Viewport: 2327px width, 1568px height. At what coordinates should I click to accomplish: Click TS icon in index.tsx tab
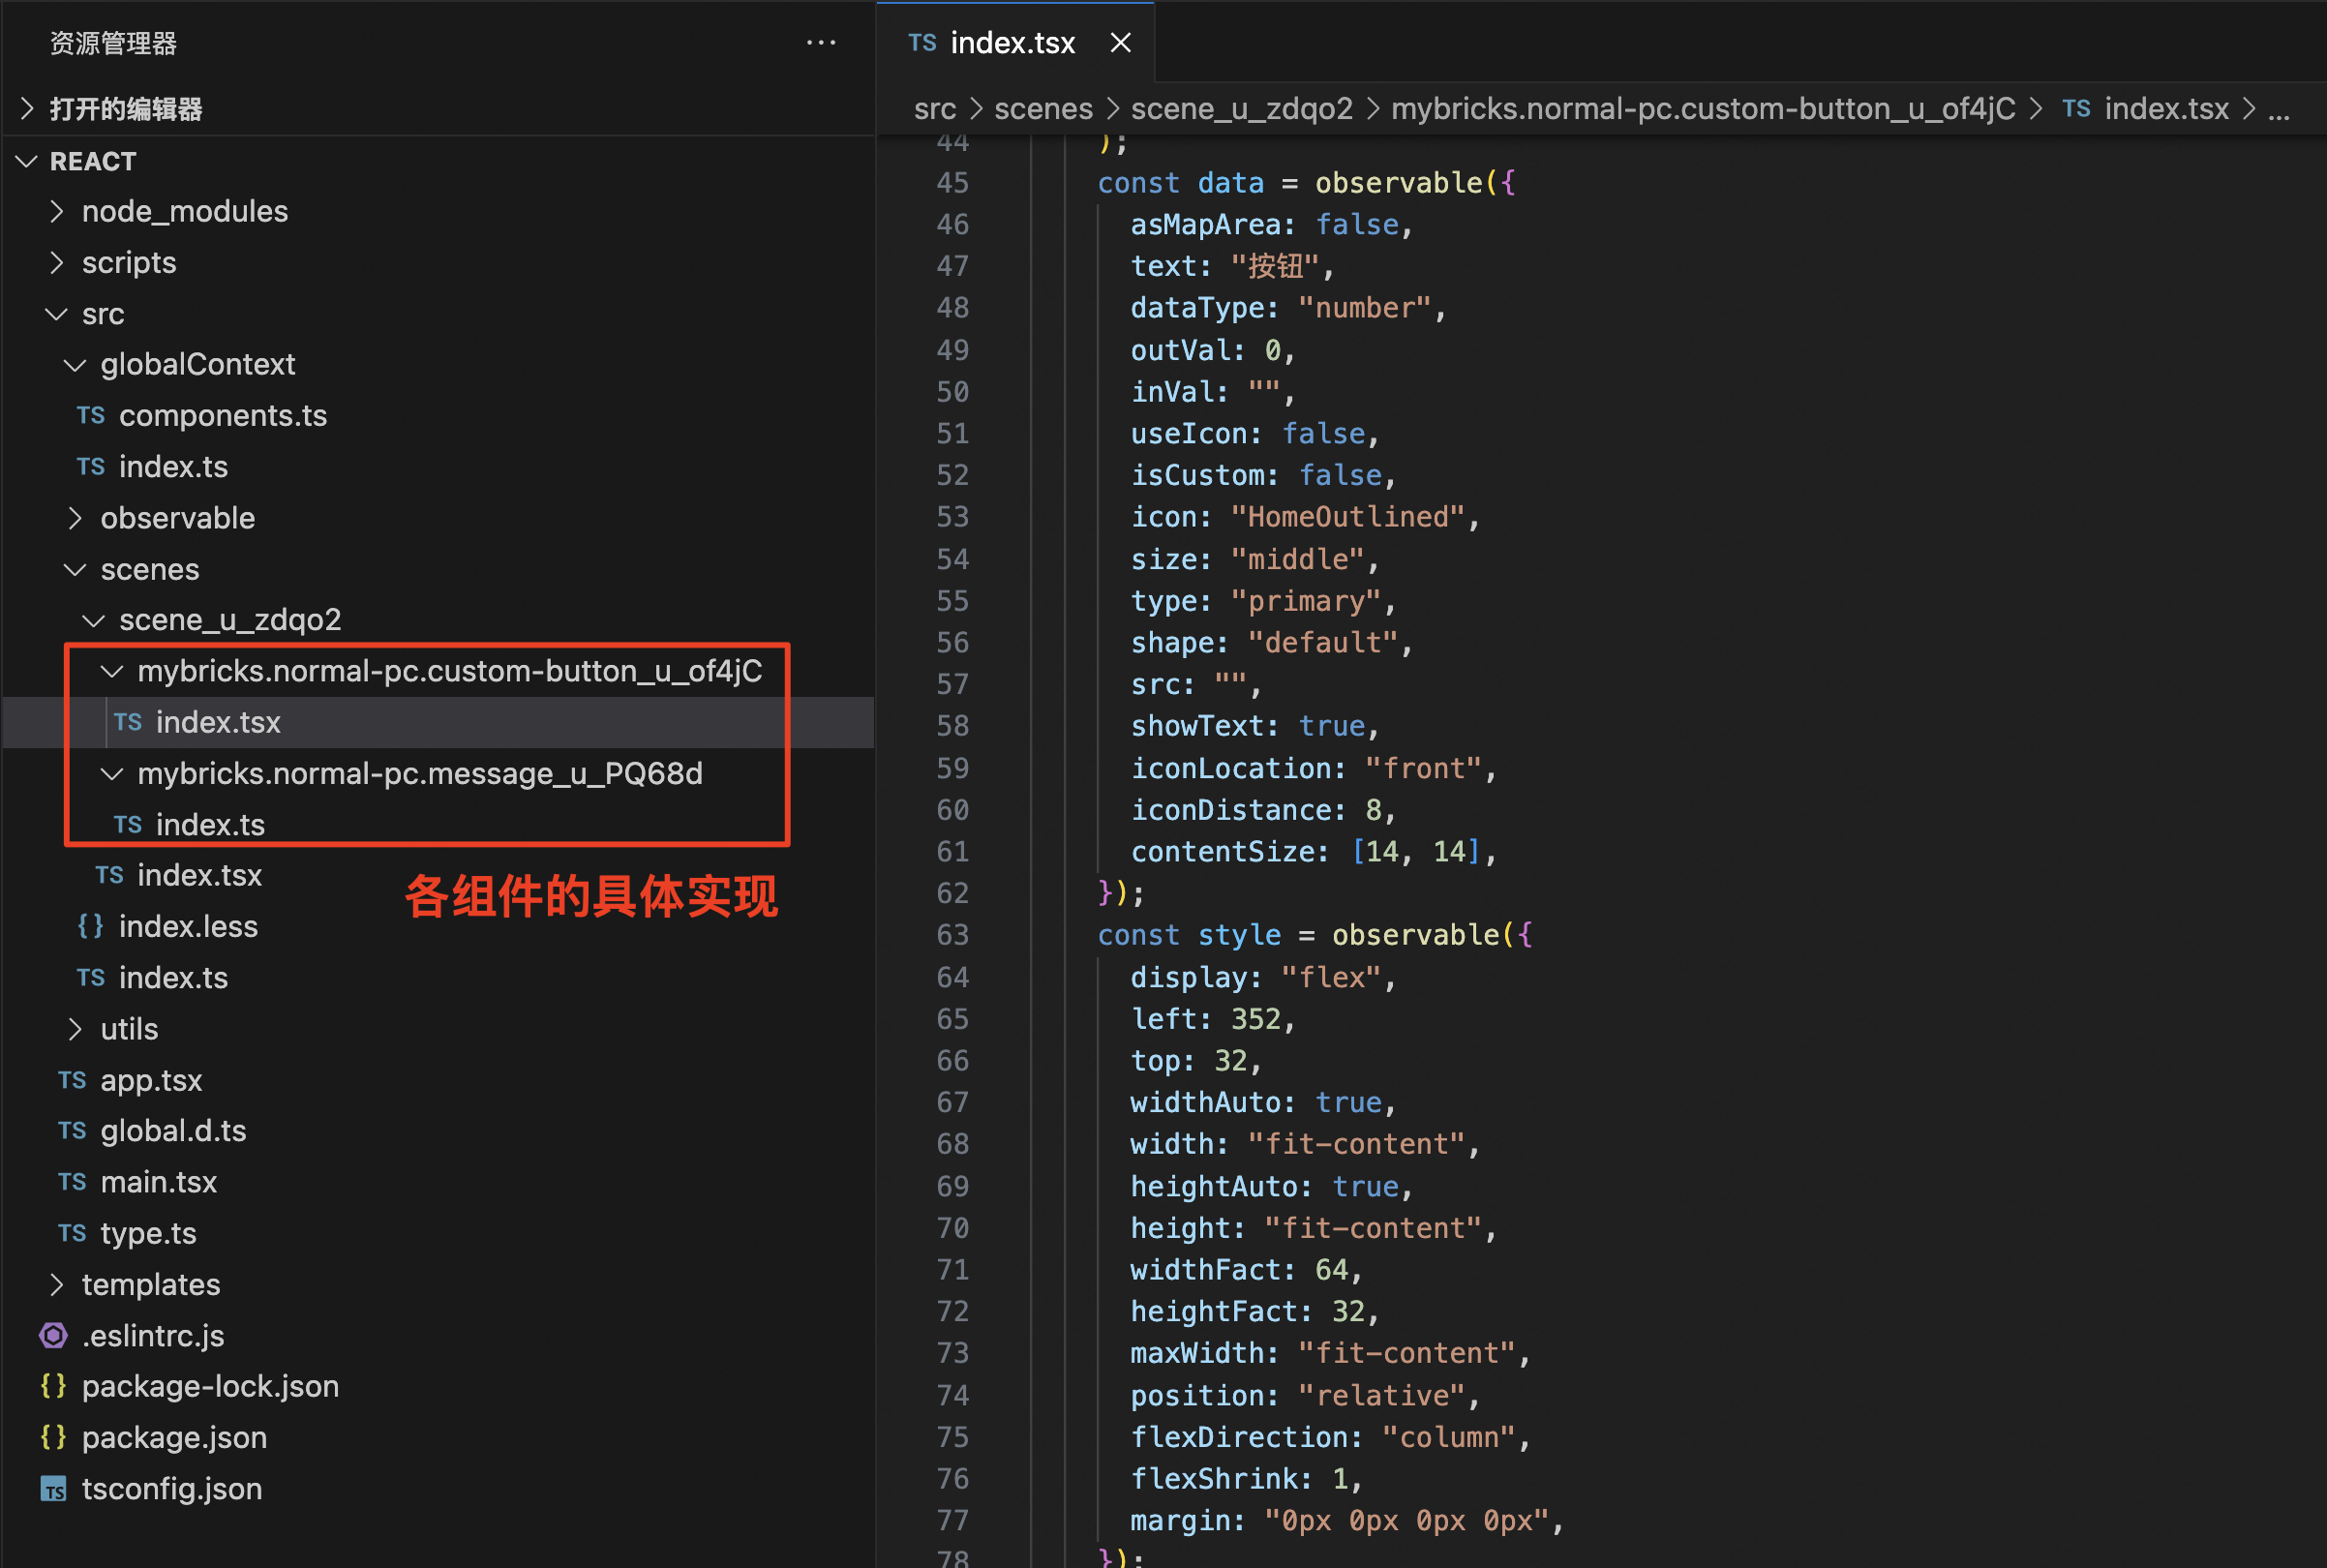pos(922,43)
